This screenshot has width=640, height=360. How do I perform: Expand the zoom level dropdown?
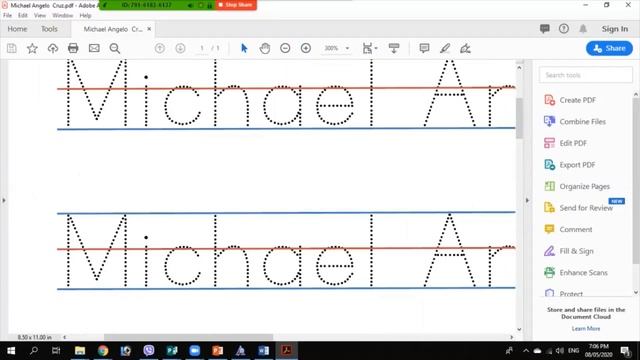347,48
